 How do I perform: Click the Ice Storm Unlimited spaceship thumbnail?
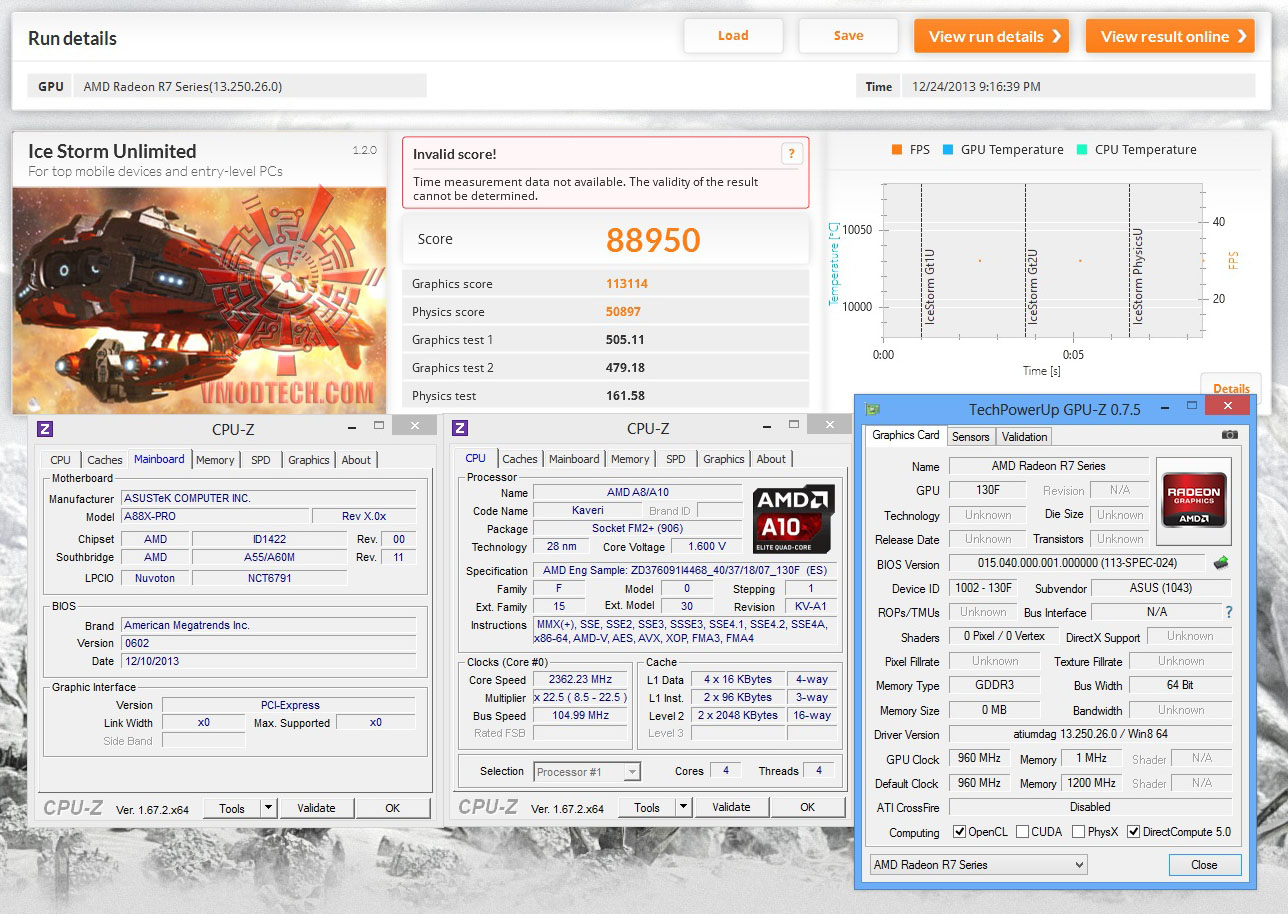198,299
